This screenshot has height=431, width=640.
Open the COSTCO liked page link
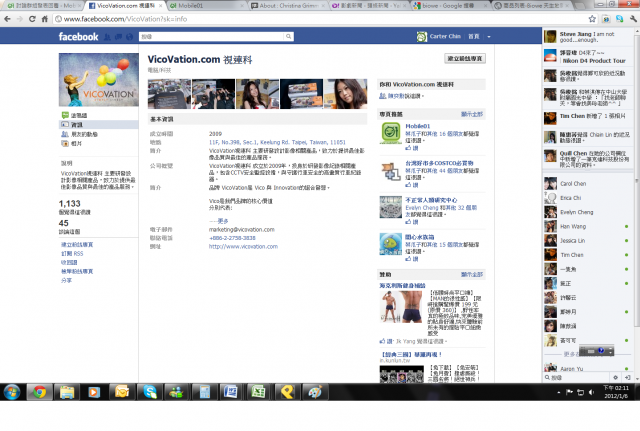pos(439,163)
